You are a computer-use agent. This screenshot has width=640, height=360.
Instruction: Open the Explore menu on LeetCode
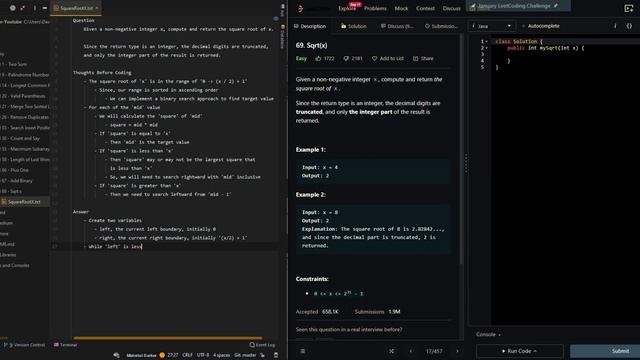347,8
